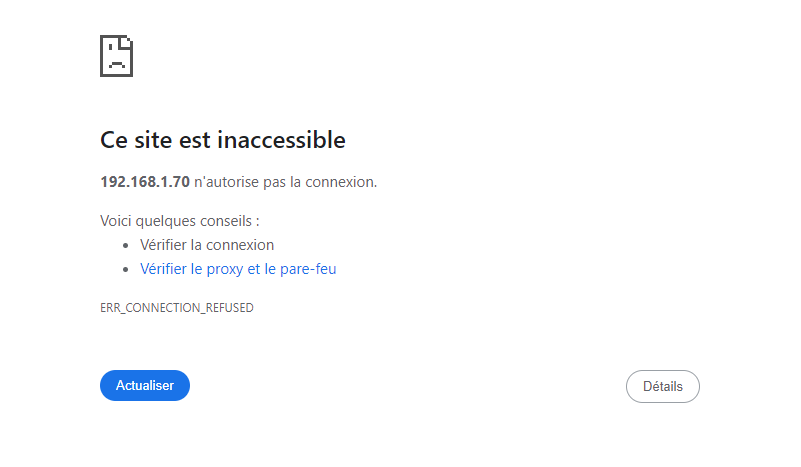Screen dimensions: 801x467
Task: Open the Vérifier le proxy et le pare-feu link
Action: [238, 269]
